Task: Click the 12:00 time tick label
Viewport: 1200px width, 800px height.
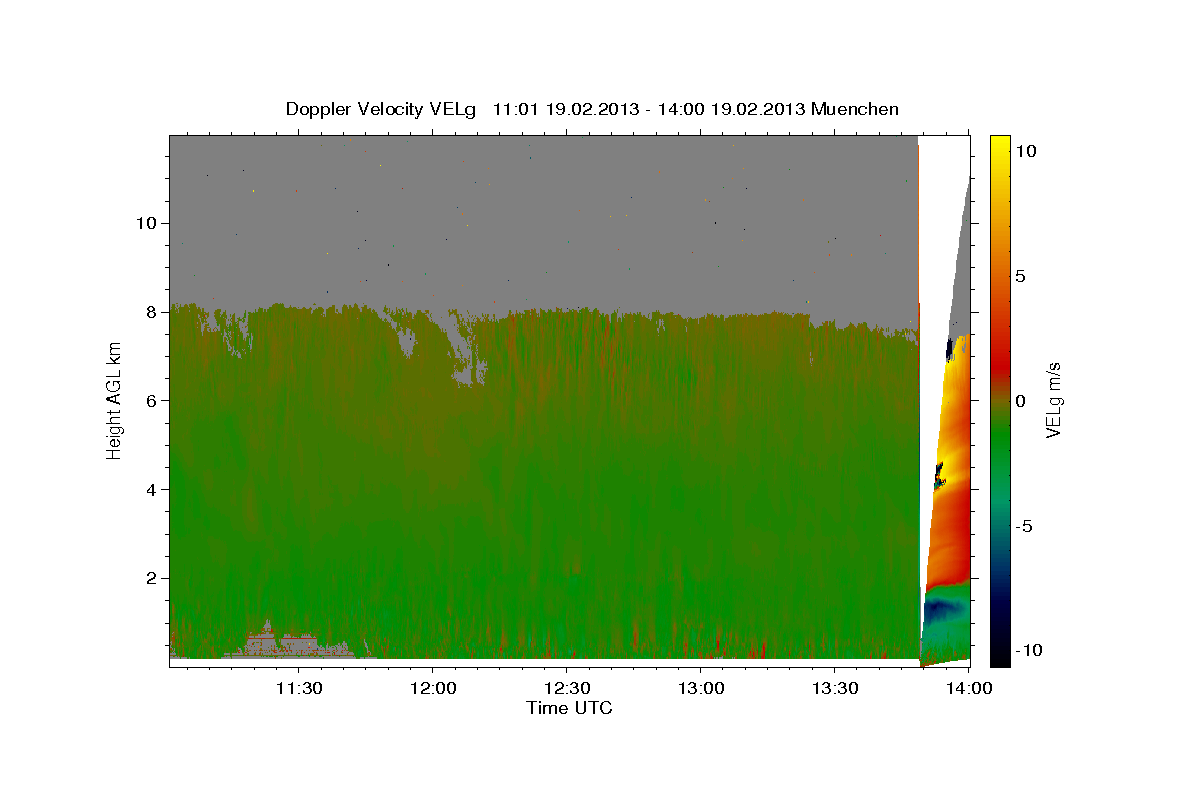Action: pyautogui.click(x=433, y=689)
